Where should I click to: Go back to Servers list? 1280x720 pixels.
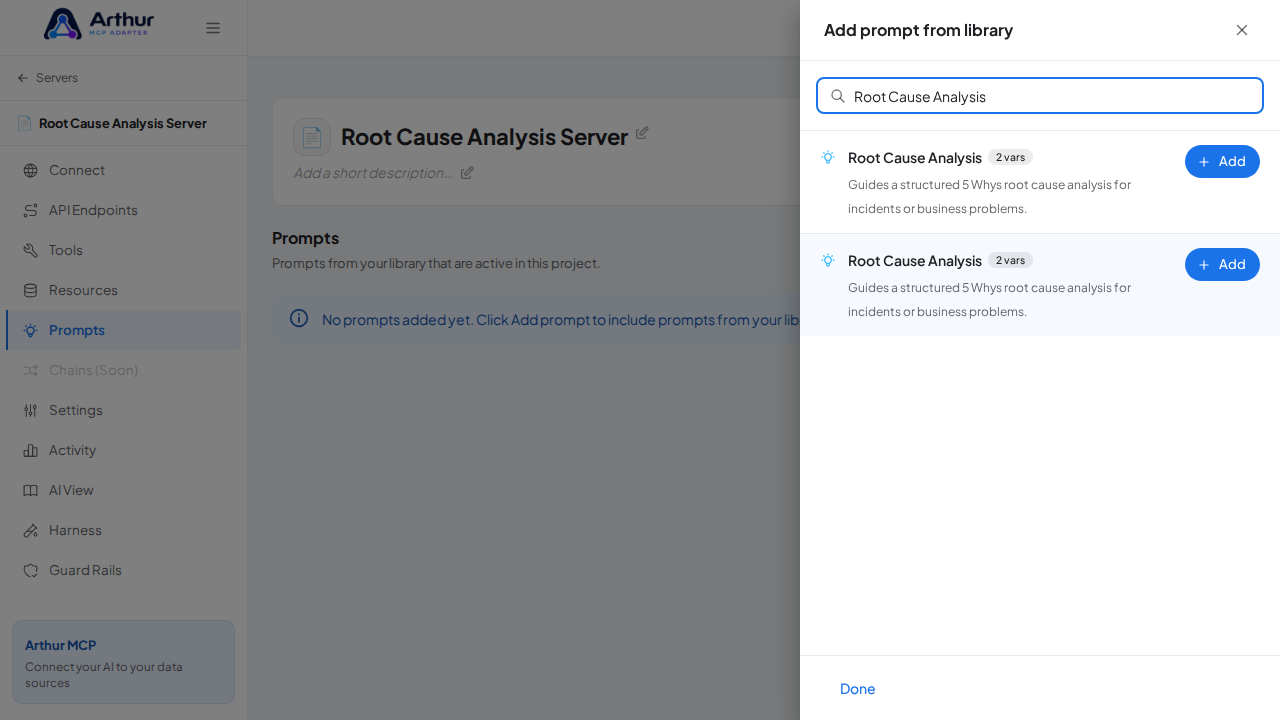47,78
